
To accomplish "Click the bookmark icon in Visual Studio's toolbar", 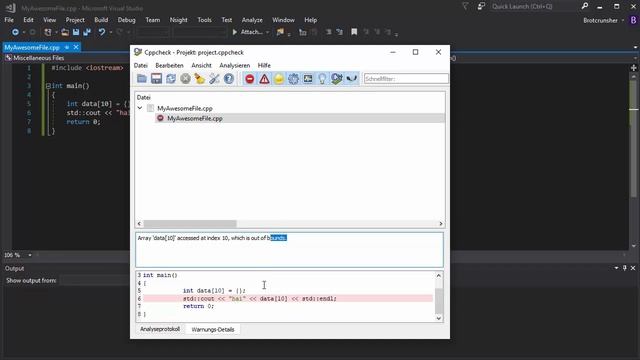I will click(x=354, y=32).
